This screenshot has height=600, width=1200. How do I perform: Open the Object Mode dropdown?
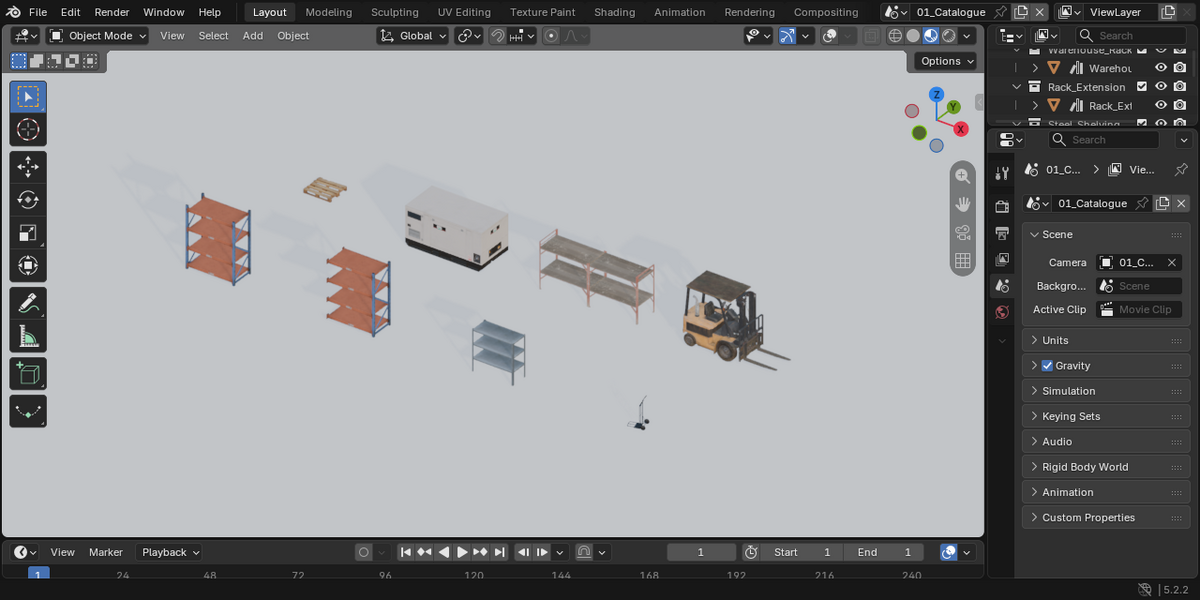(98, 36)
